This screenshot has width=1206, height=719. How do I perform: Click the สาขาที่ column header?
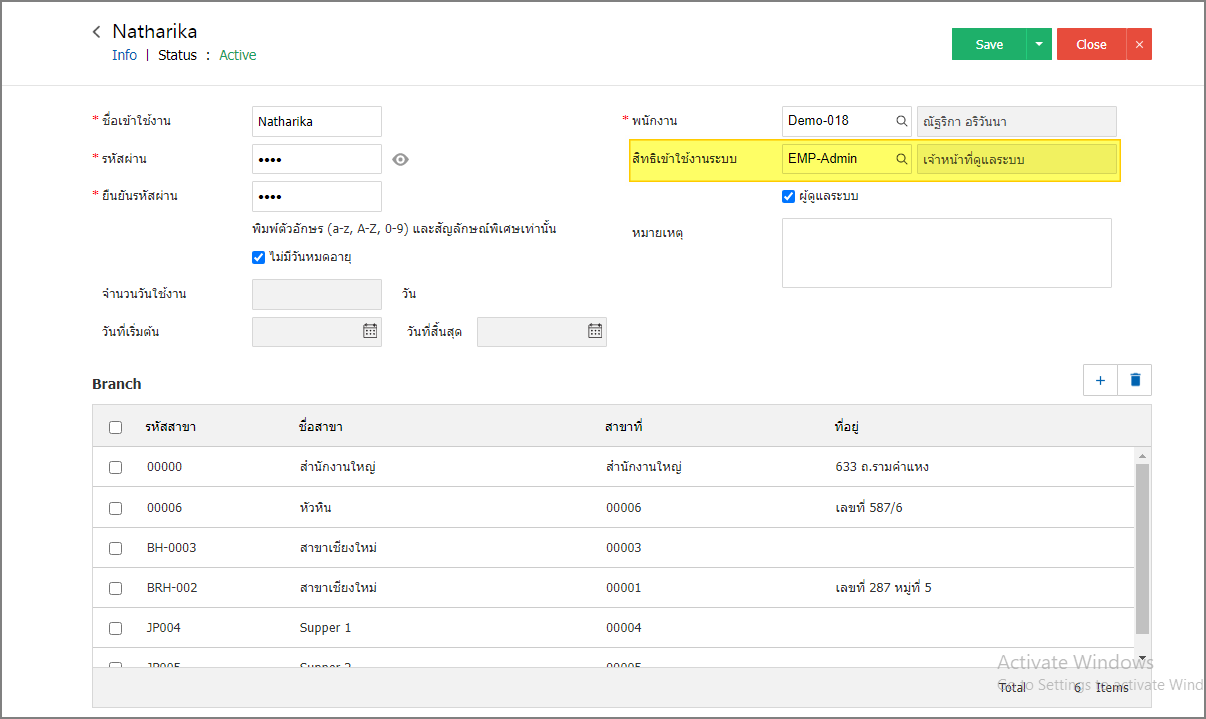(x=624, y=427)
